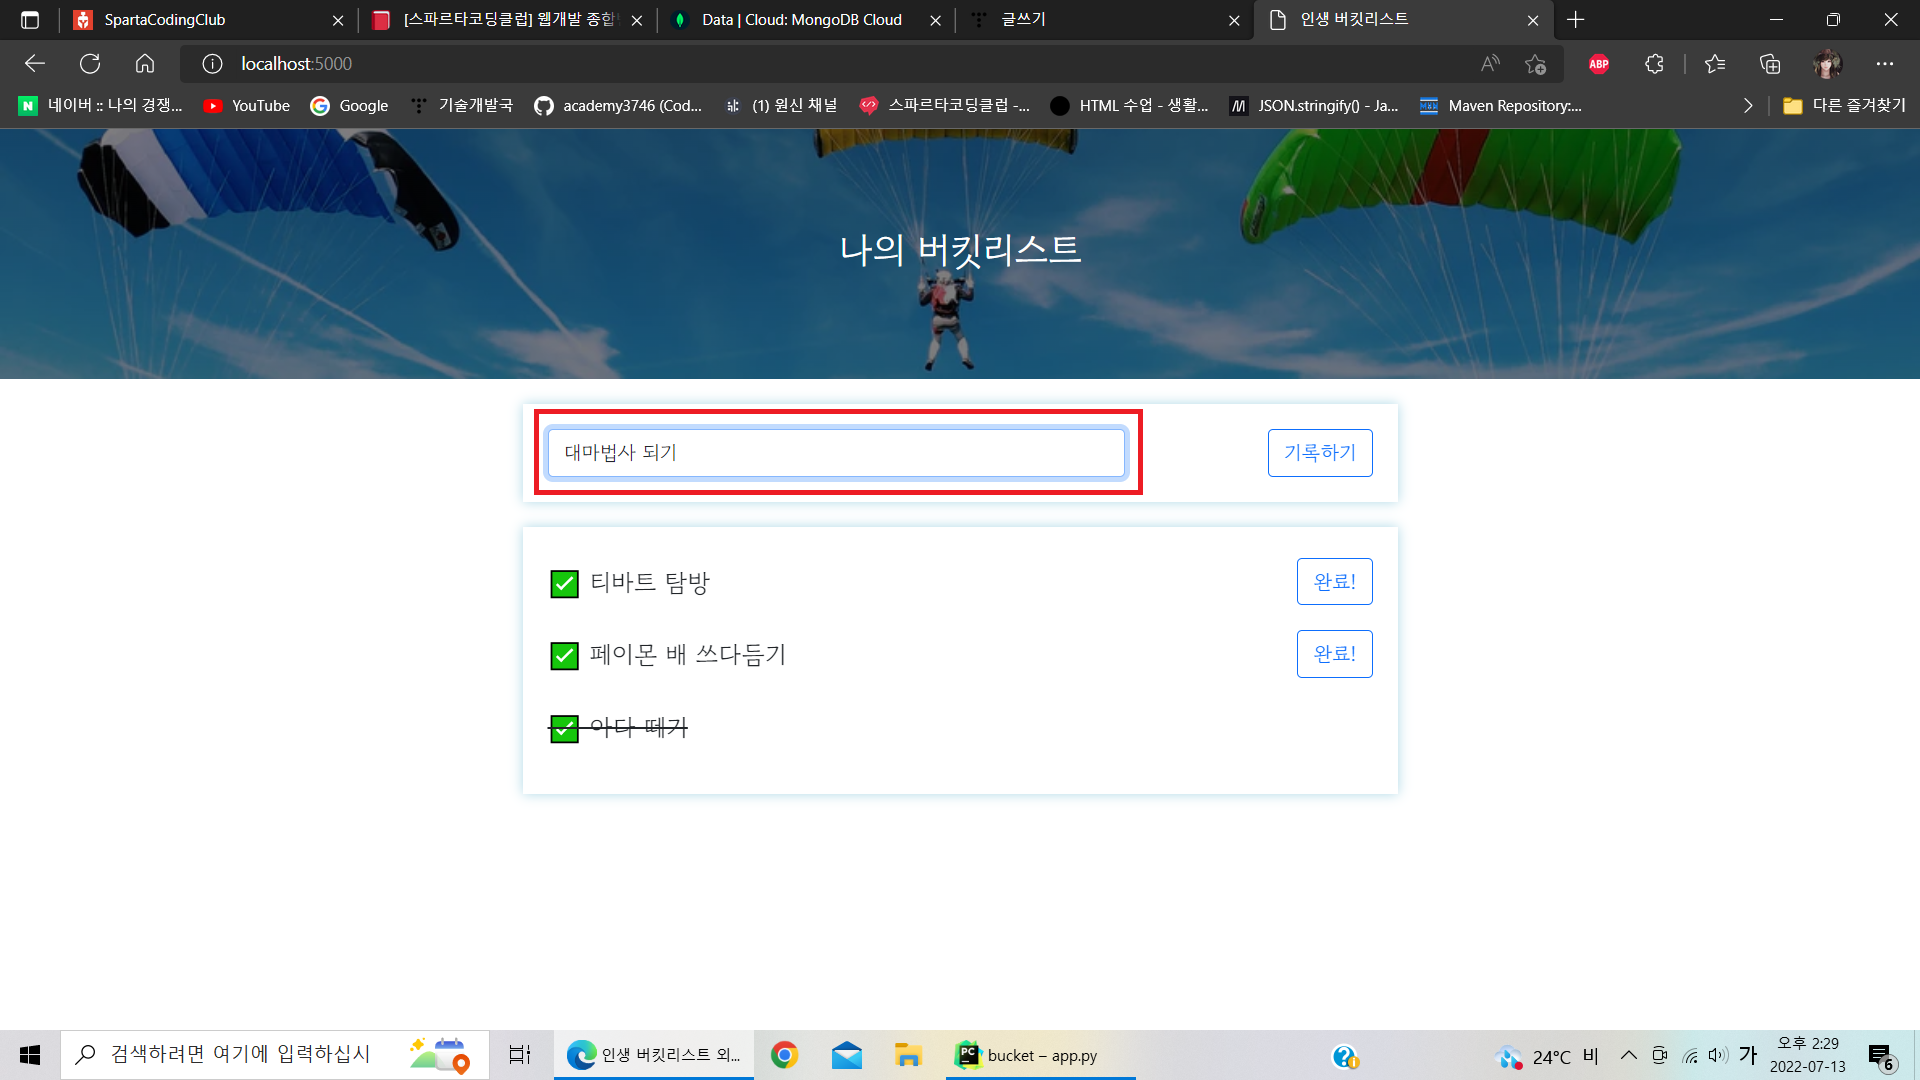The width and height of the screenshot is (1920, 1080).
Task: Click 완료! button for 티바트 탐방
Action: coord(1334,582)
